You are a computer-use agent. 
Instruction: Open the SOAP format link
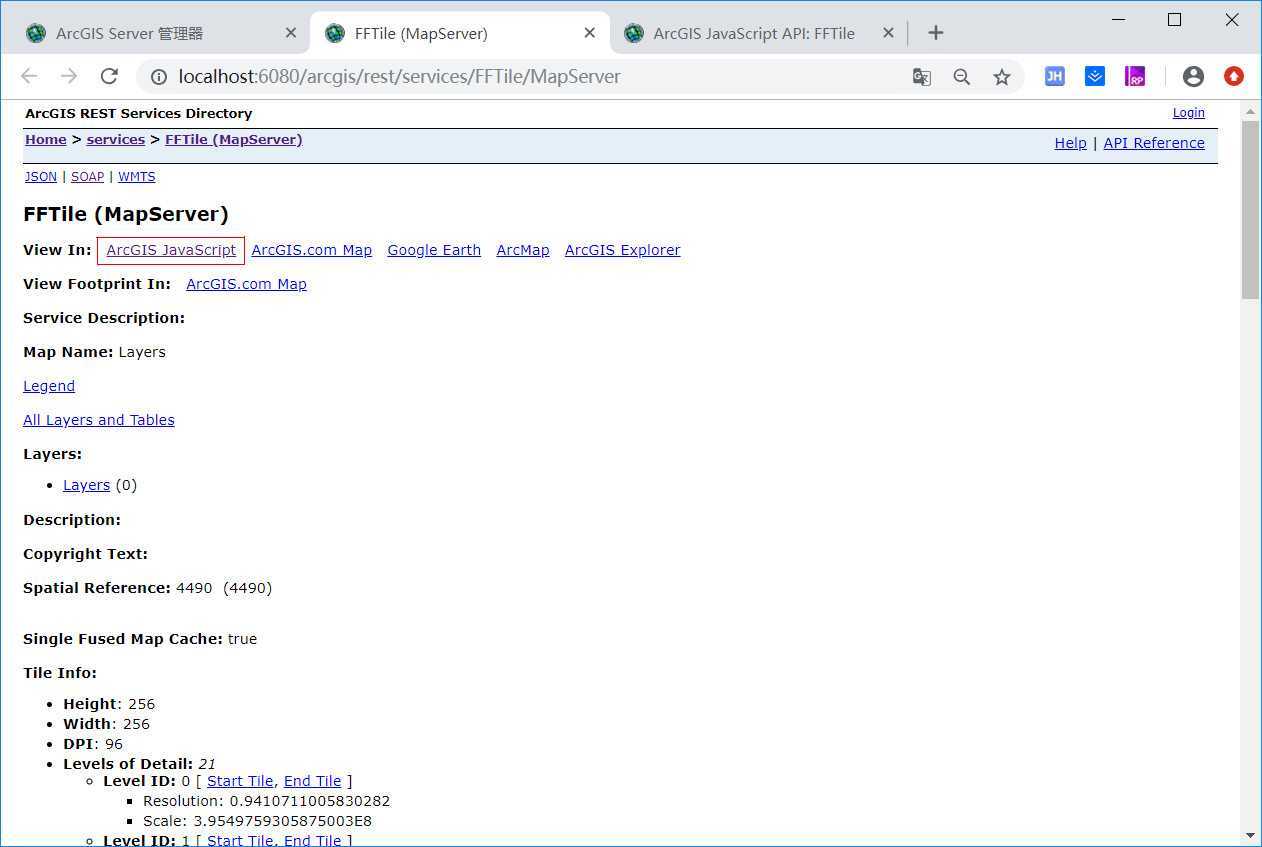[87, 177]
